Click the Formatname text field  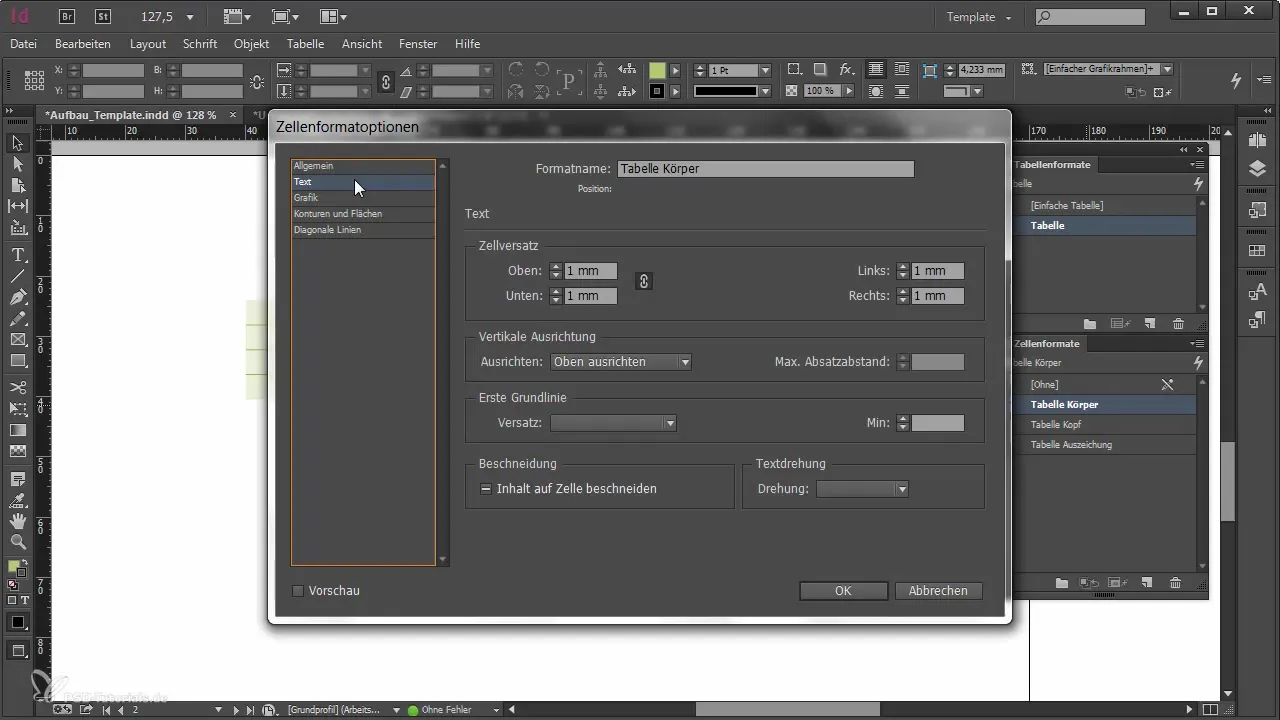coord(765,169)
